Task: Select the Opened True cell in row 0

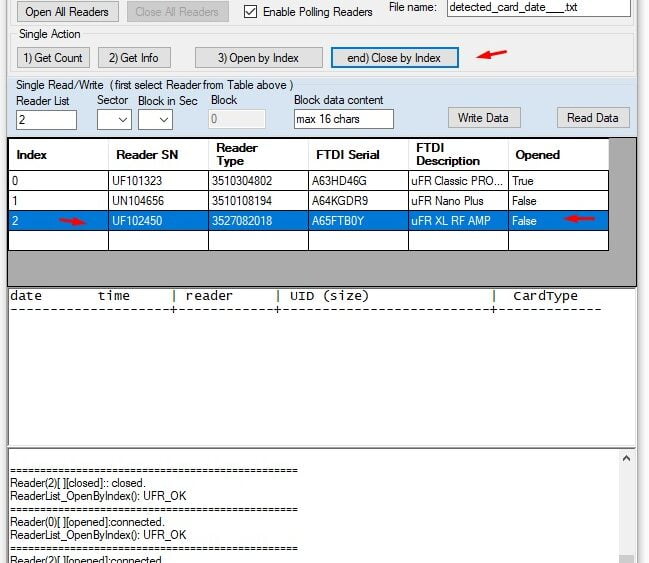Action: [558, 180]
